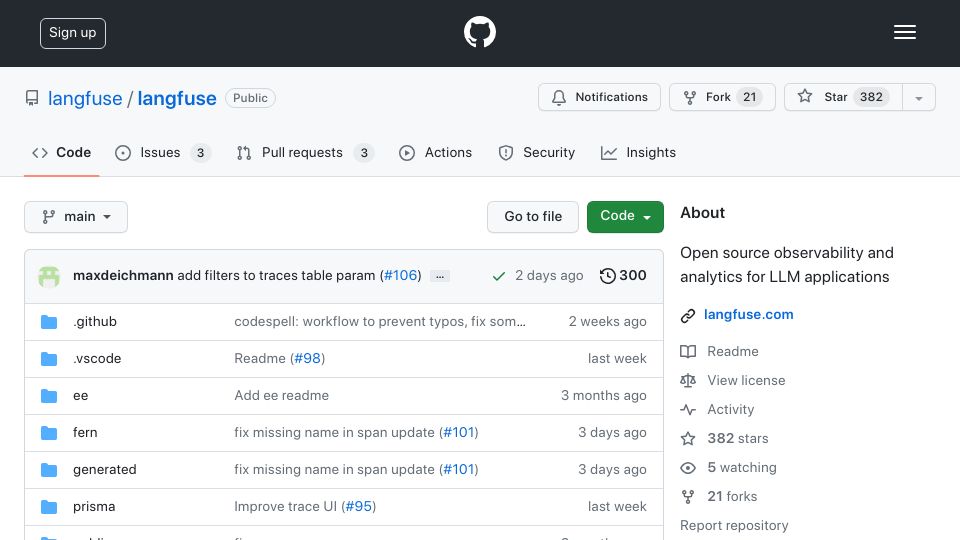Click the .github folder icon
The width and height of the screenshot is (960, 540).
[49, 321]
